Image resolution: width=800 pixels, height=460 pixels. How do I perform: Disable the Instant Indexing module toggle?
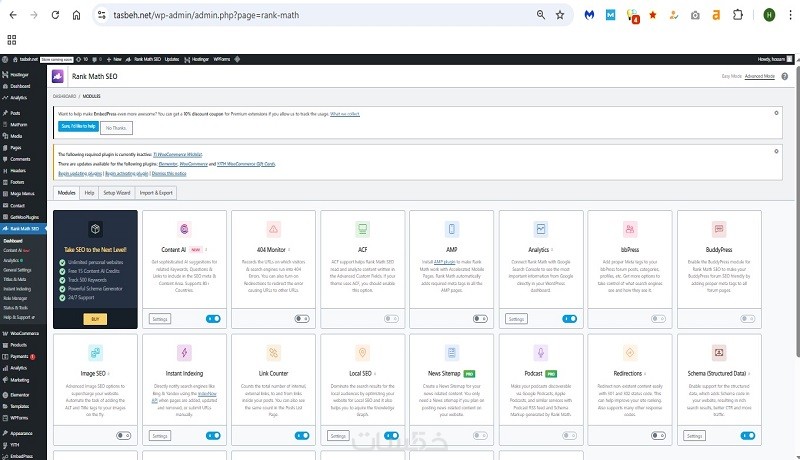pos(213,436)
